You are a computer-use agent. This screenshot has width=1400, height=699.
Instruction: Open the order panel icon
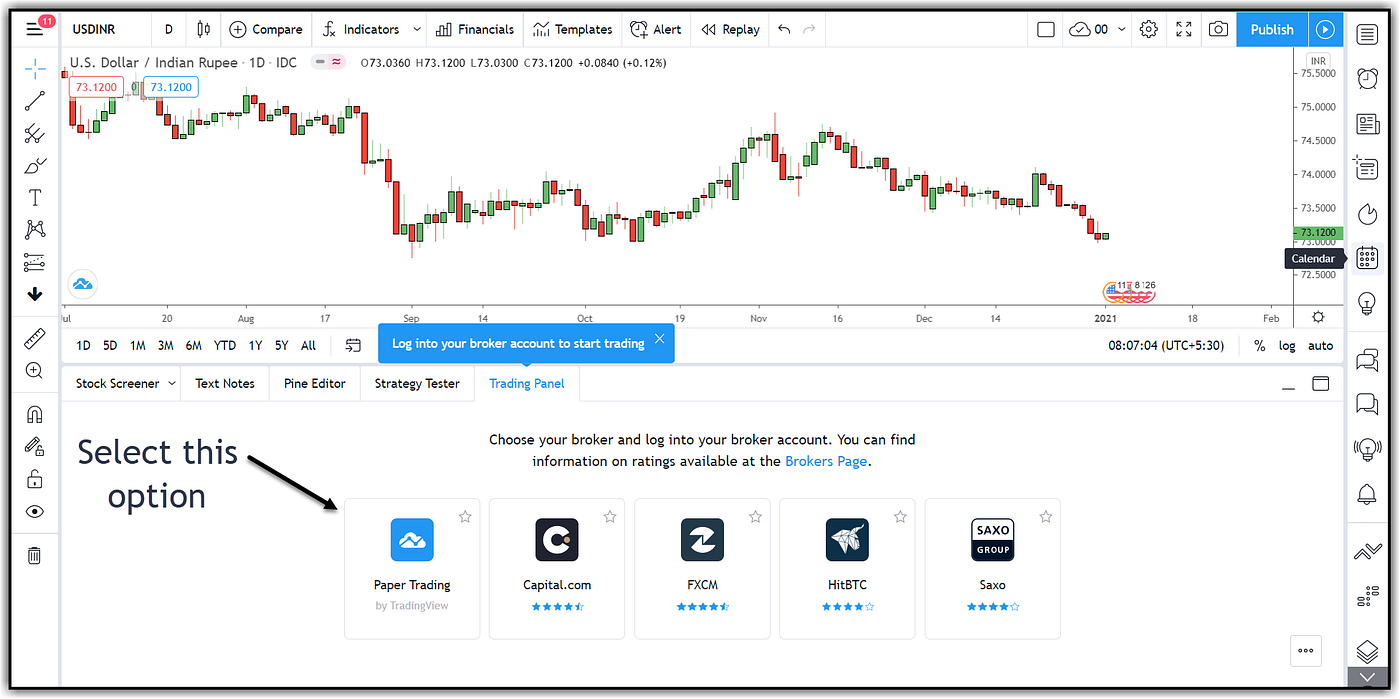coord(1367,552)
